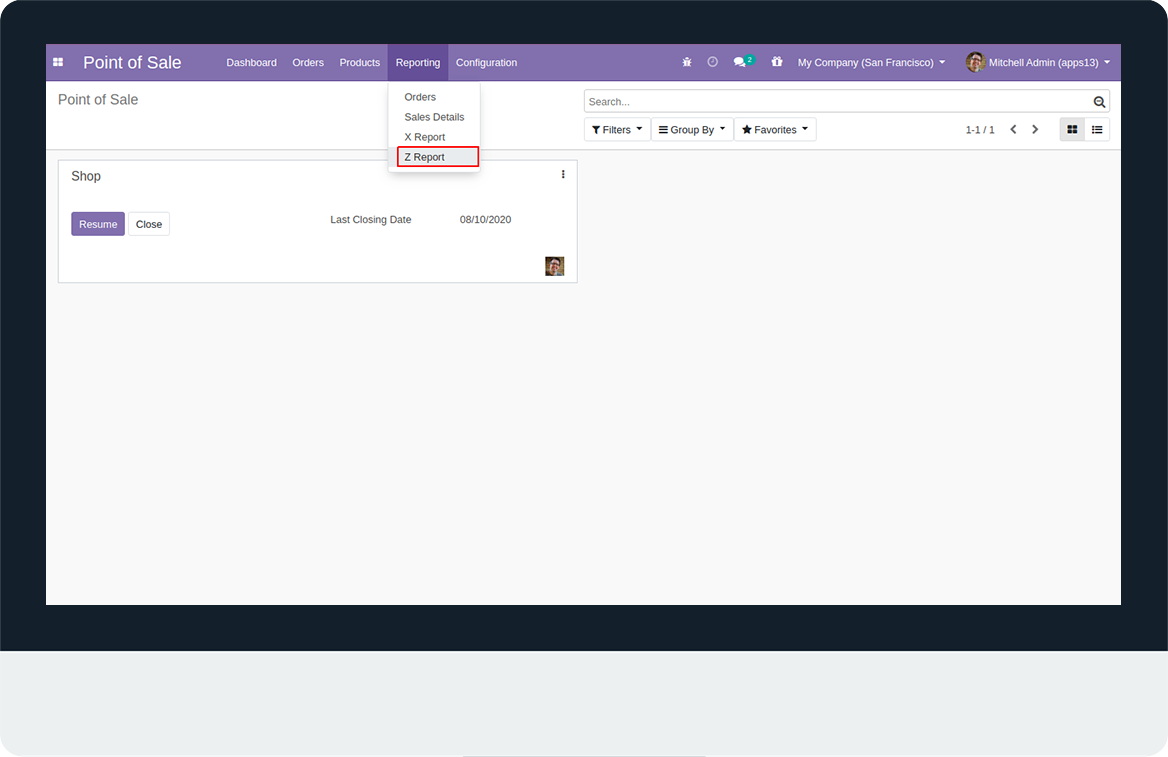Open the Group By dropdown
This screenshot has width=1168, height=757.
pyautogui.click(x=692, y=130)
